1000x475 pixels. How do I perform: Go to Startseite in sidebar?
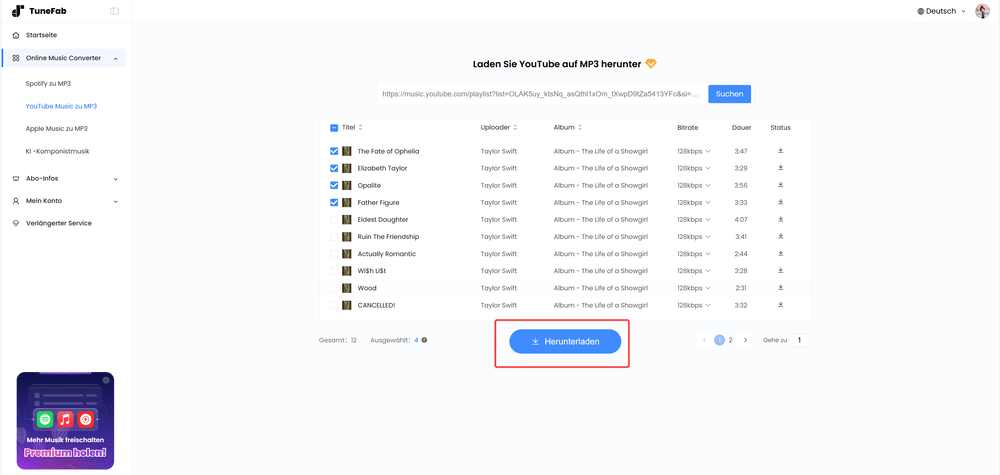click(41, 35)
